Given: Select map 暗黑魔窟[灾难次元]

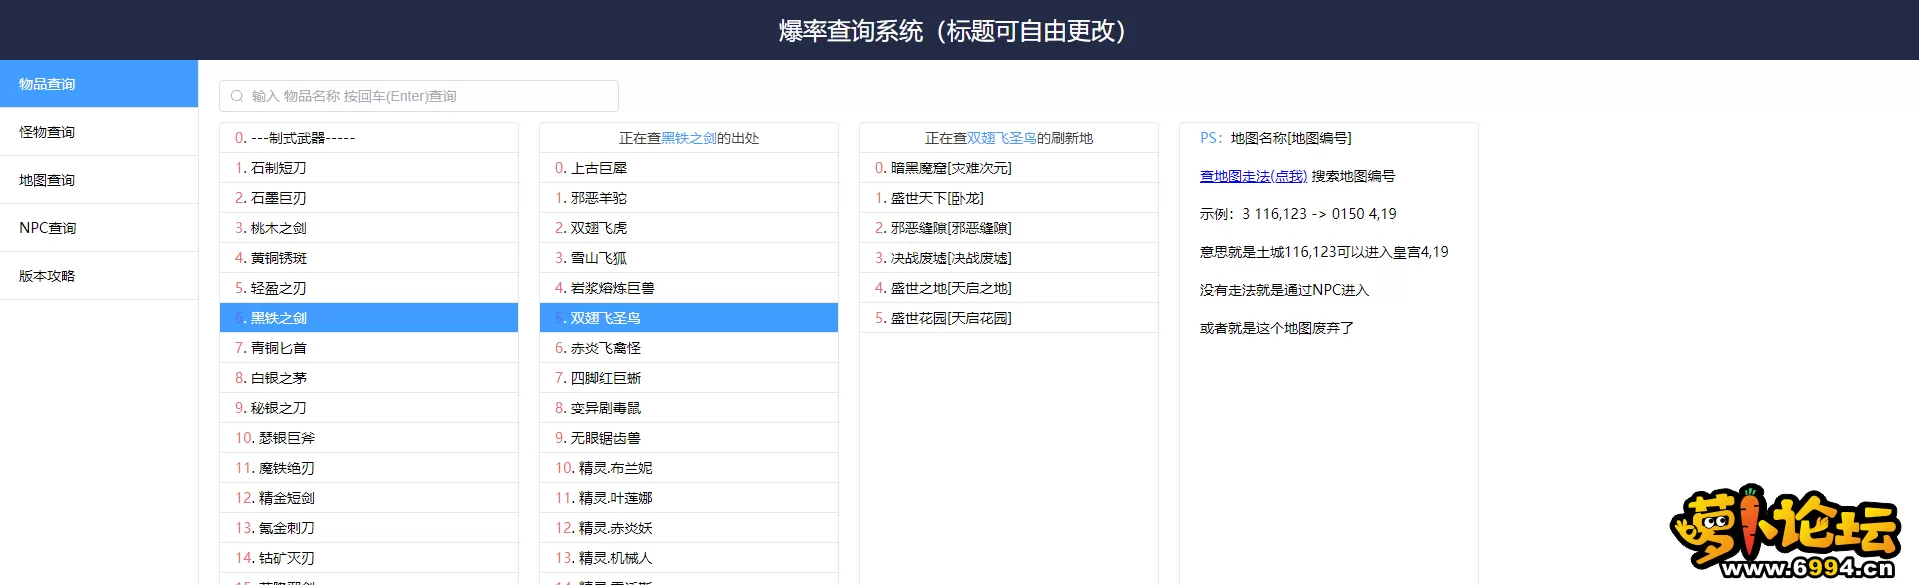Looking at the screenshot, I should pos(950,168).
